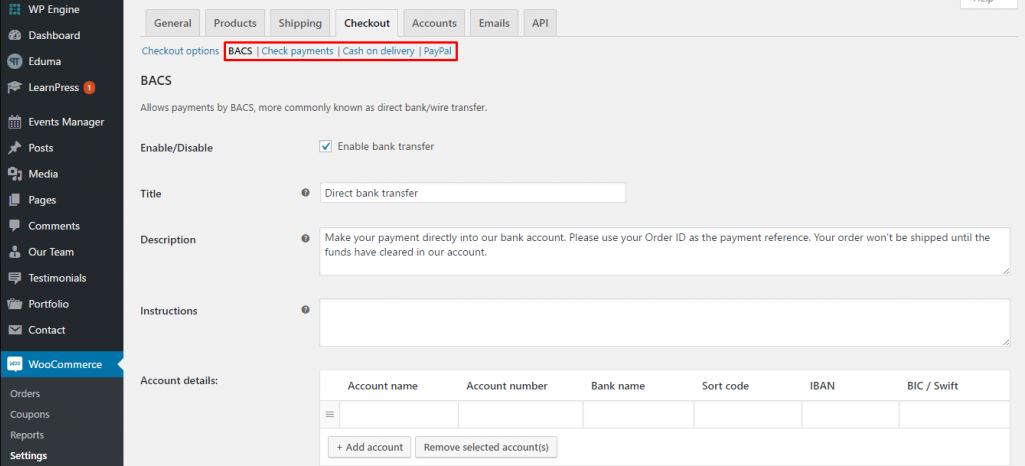This screenshot has height=466, width=1025.
Task: Open the PayPal settings link
Action: (x=437, y=51)
